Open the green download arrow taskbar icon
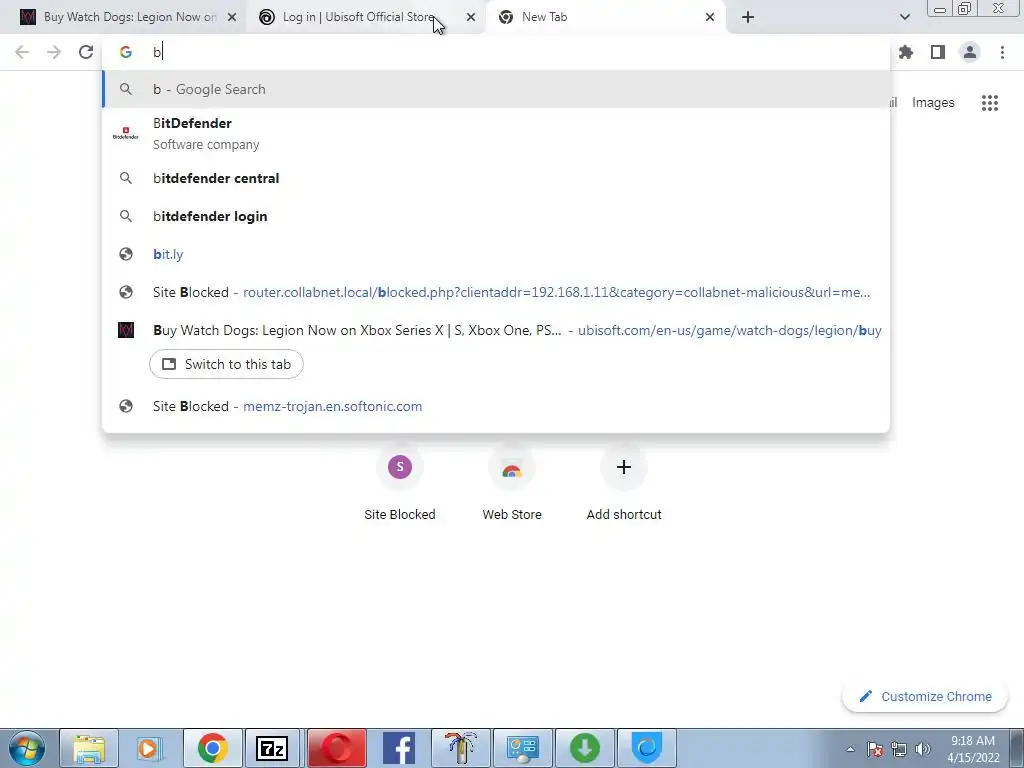The width and height of the screenshot is (1024, 768). point(584,748)
